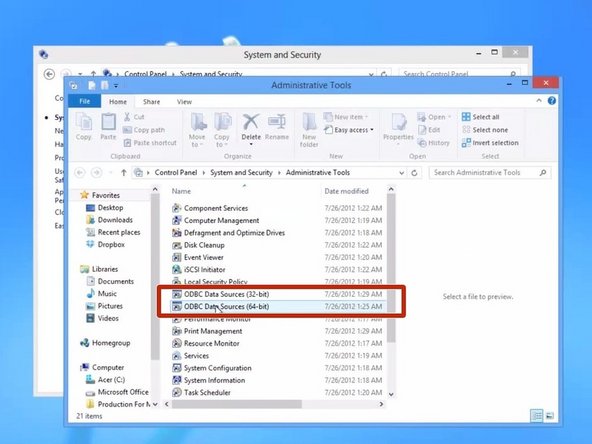Switch to the Share ribbon tab
Screen dimensions: 592x444
(x=151, y=102)
